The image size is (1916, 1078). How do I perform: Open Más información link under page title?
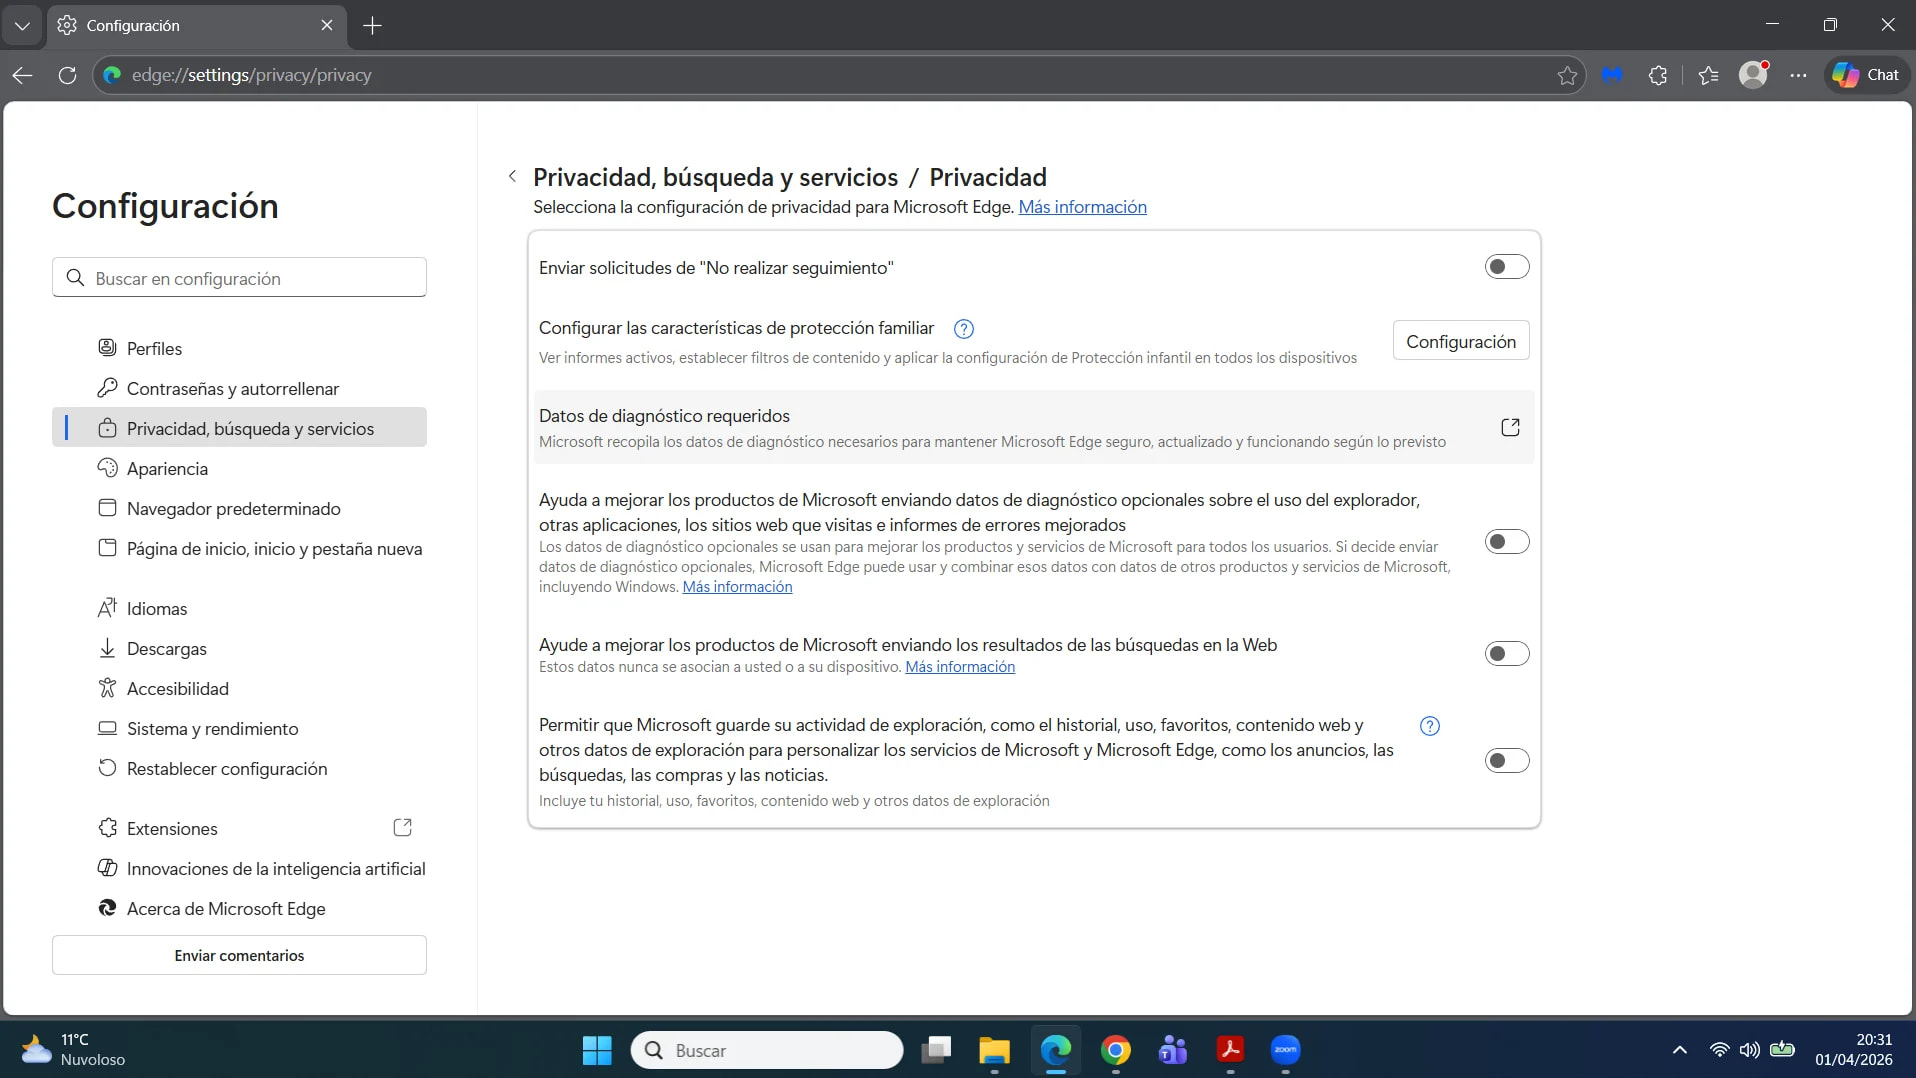coord(1082,207)
